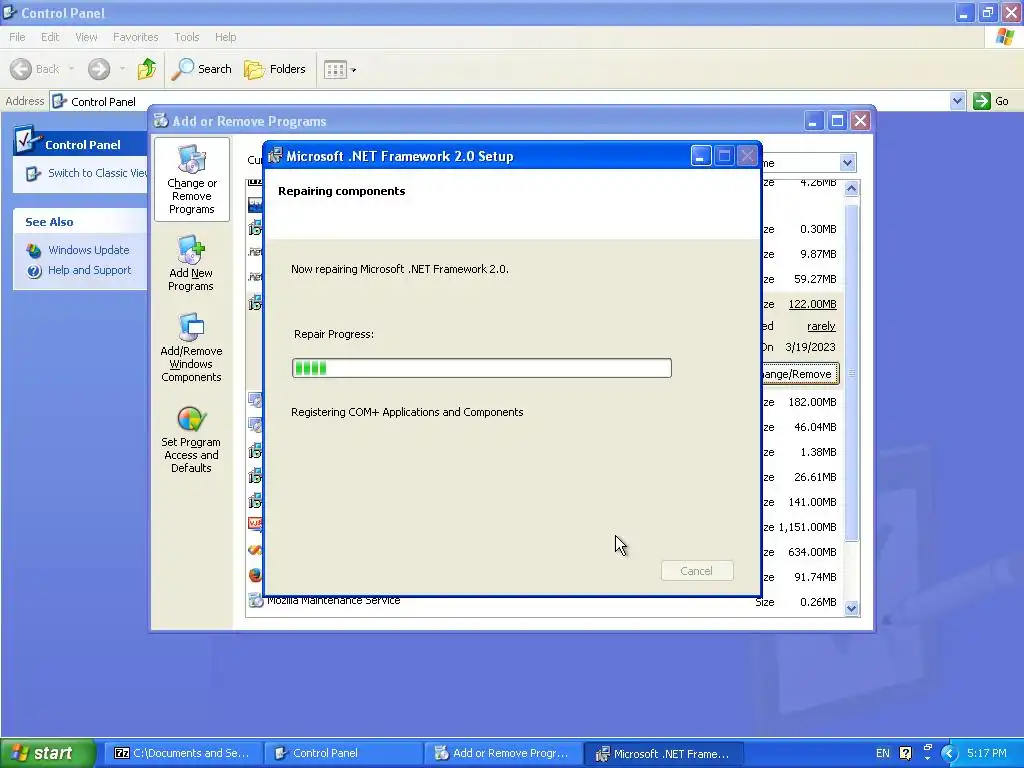Expand hidden tray icons arrow
Image resolution: width=1024 pixels, height=768 pixels.
pyautogui.click(x=950, y=754)
